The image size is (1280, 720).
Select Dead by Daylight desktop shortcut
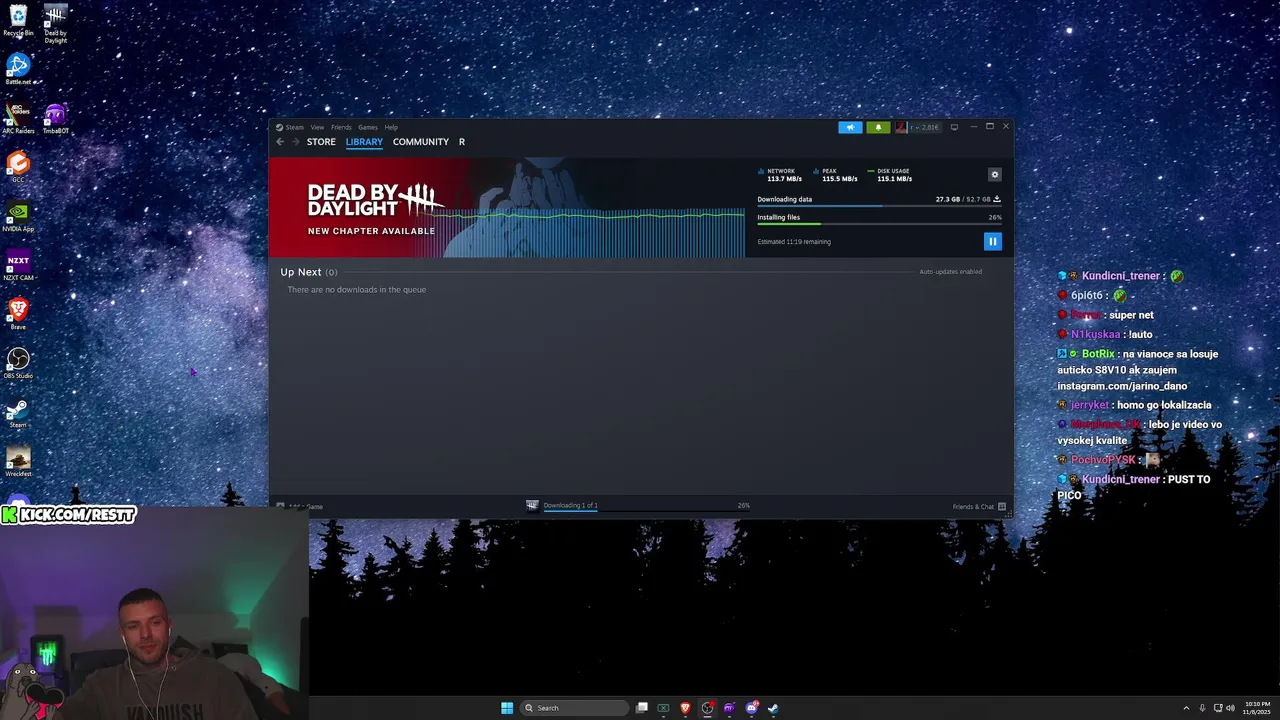pos(55,24)
